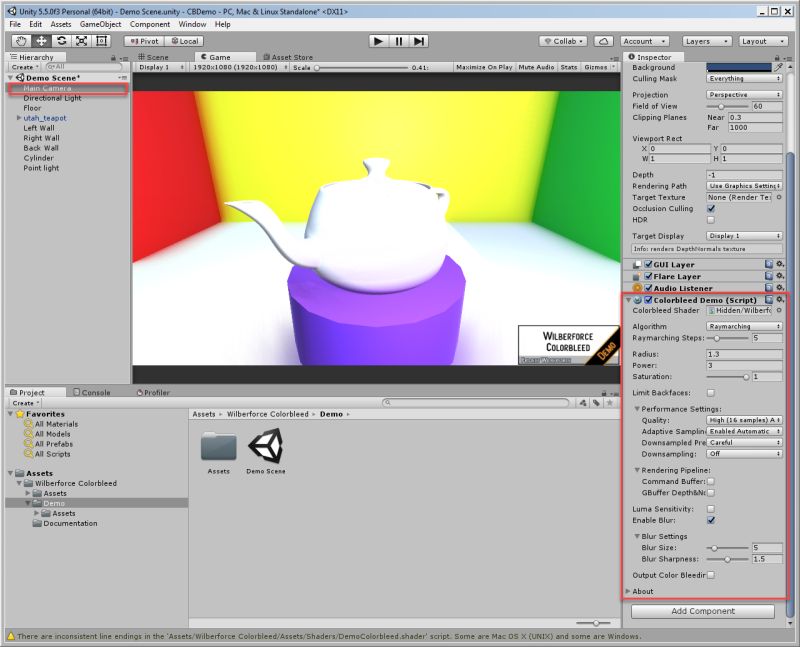Click the Background color swatch
Viewport: 800px width, 647px height.
pyautogui.click(x=739, y=67)
